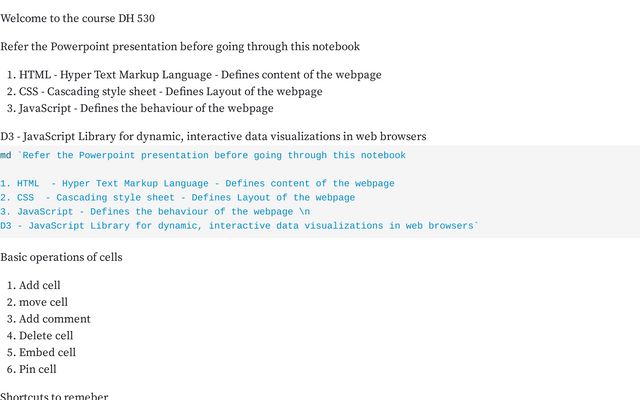
Task: Place cursor in the 'D3 - JavaScript Library' code line
Action: click(239, 226)
